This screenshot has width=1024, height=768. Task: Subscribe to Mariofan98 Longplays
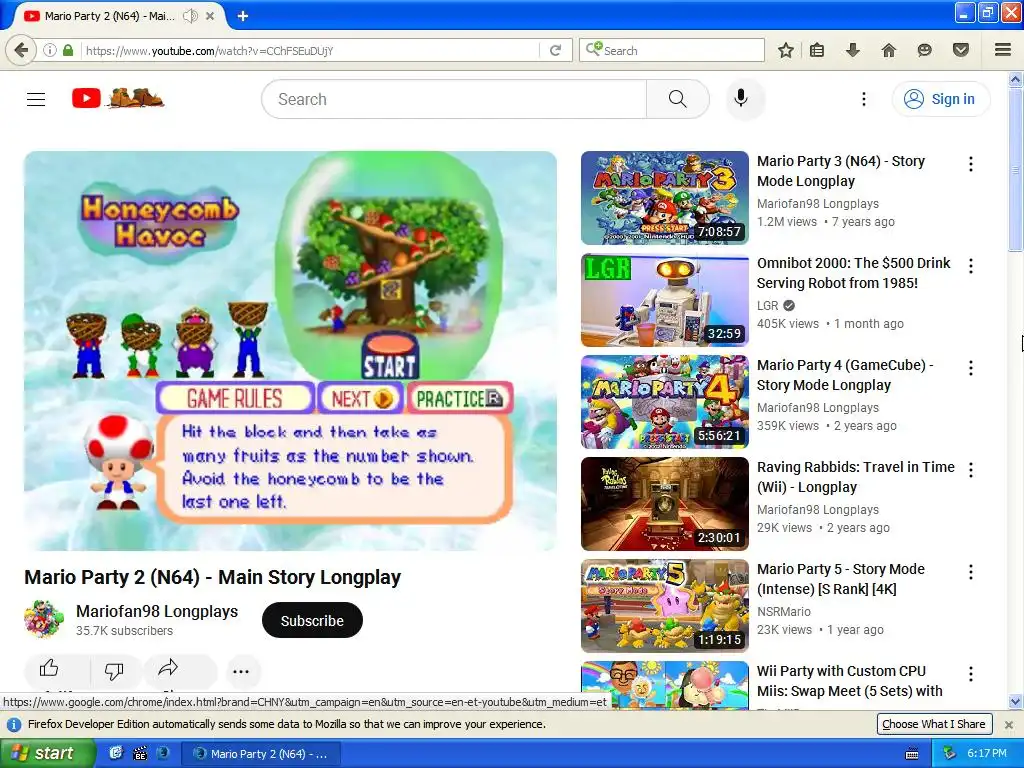tap(312, 620)
